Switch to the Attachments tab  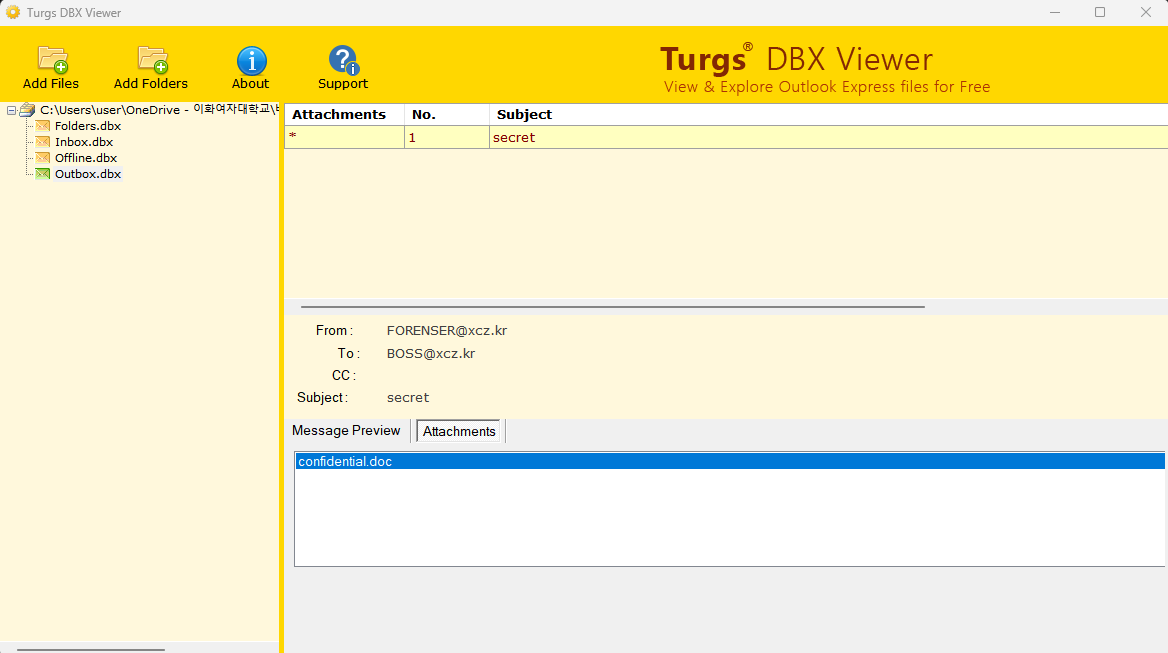click(459, 431)
